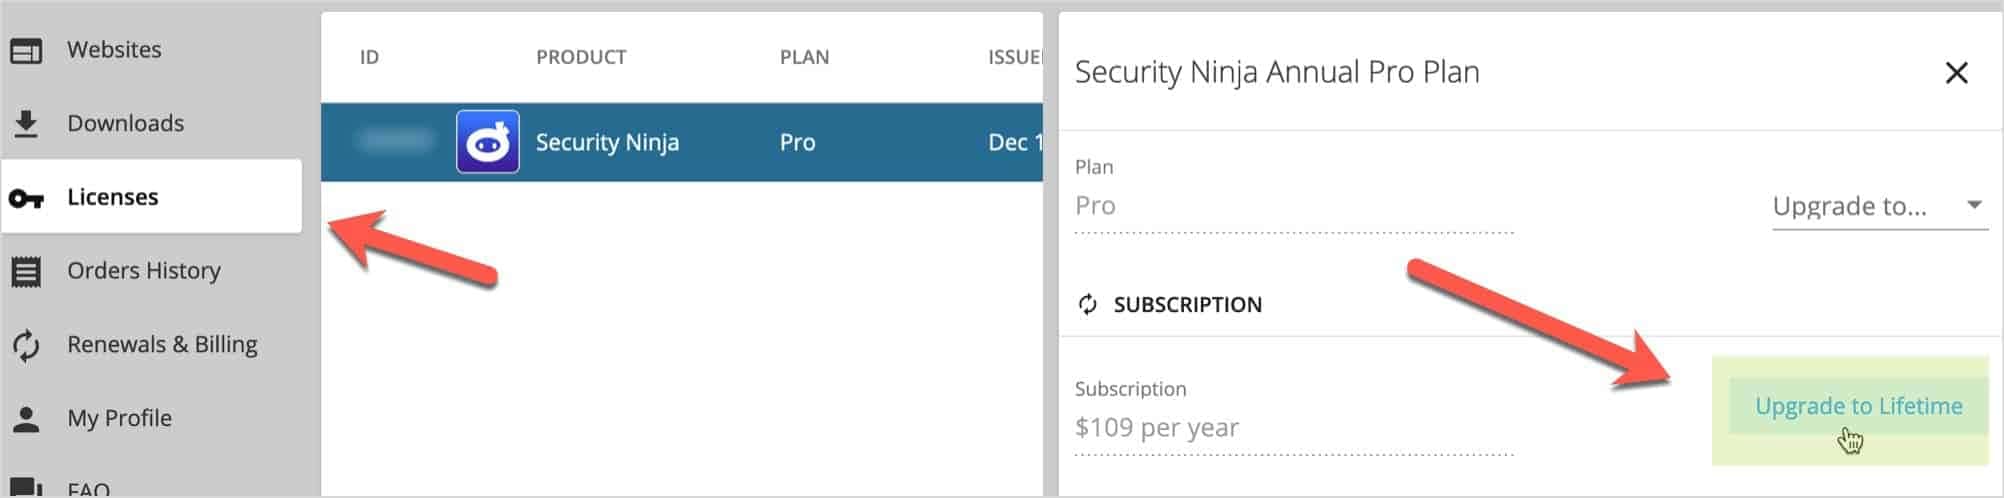
Task: Click the FAQ sidebar icon
Action: click(x=26, y=487)
